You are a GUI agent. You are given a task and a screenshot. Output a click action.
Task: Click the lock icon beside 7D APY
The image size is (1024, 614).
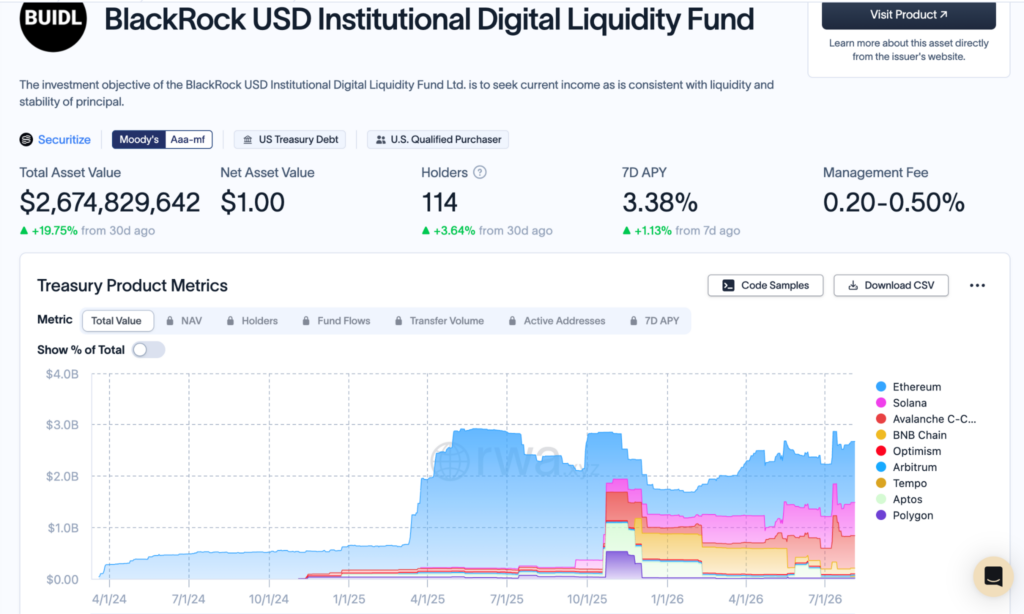pos(633,321)
